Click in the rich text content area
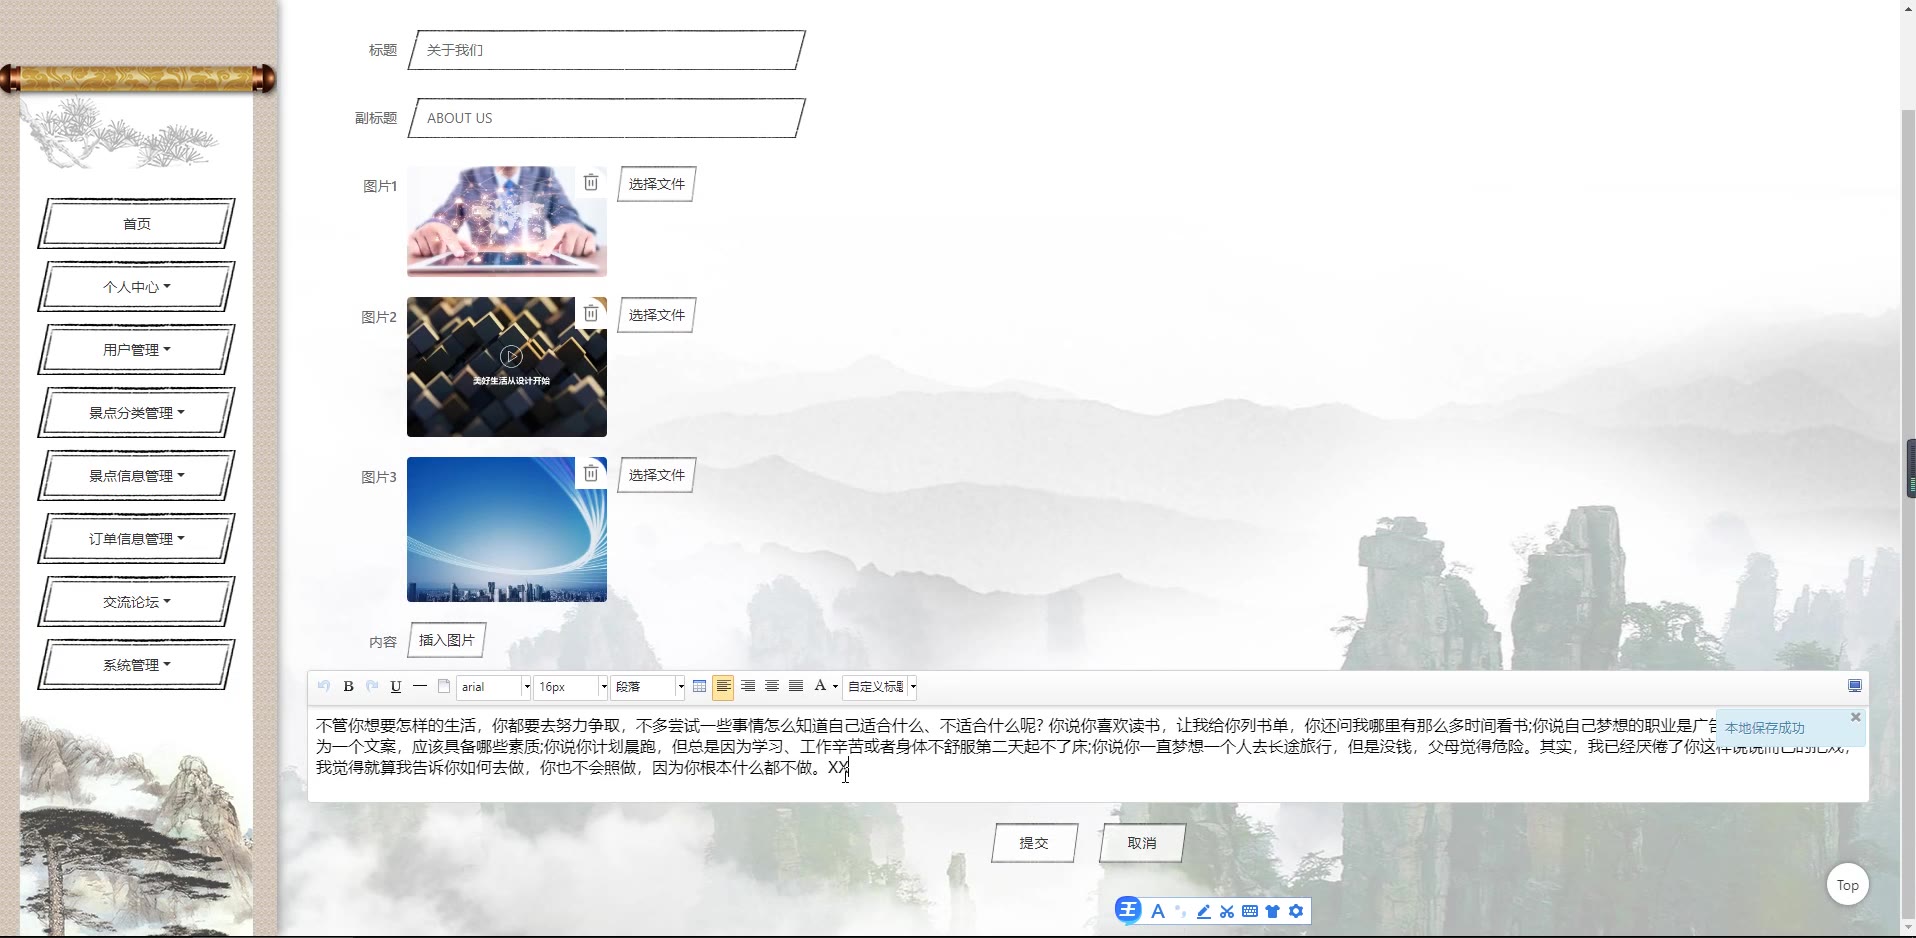Screen dimensions: 1916x938 [x=1088, y=754]
